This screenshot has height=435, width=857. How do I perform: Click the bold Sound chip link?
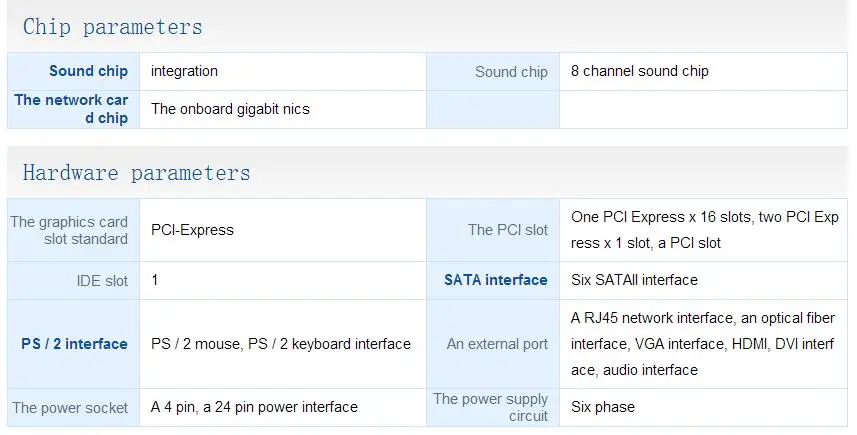pyautogui.click(x=89, y=71)
